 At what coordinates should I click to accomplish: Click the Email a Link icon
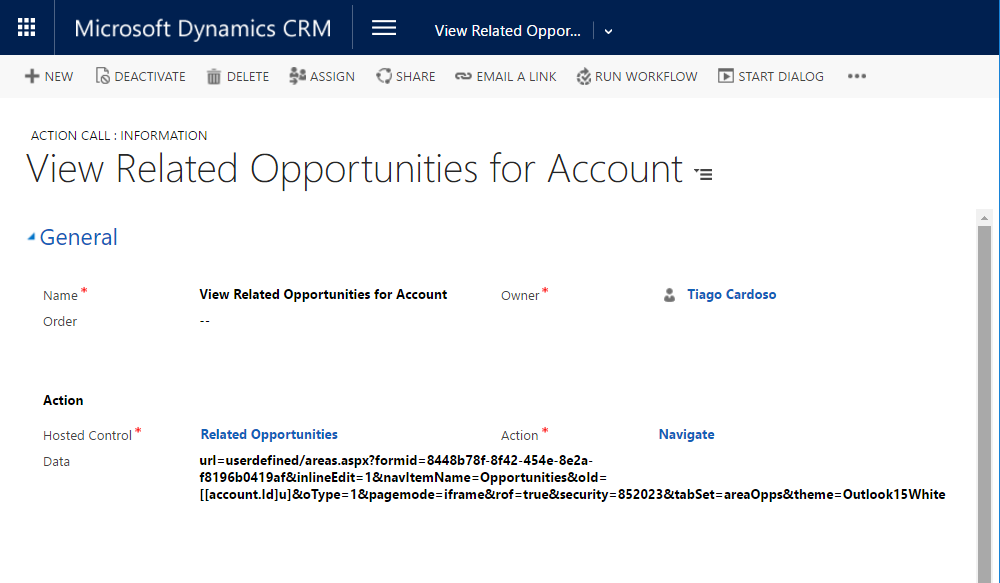point(463,76)
